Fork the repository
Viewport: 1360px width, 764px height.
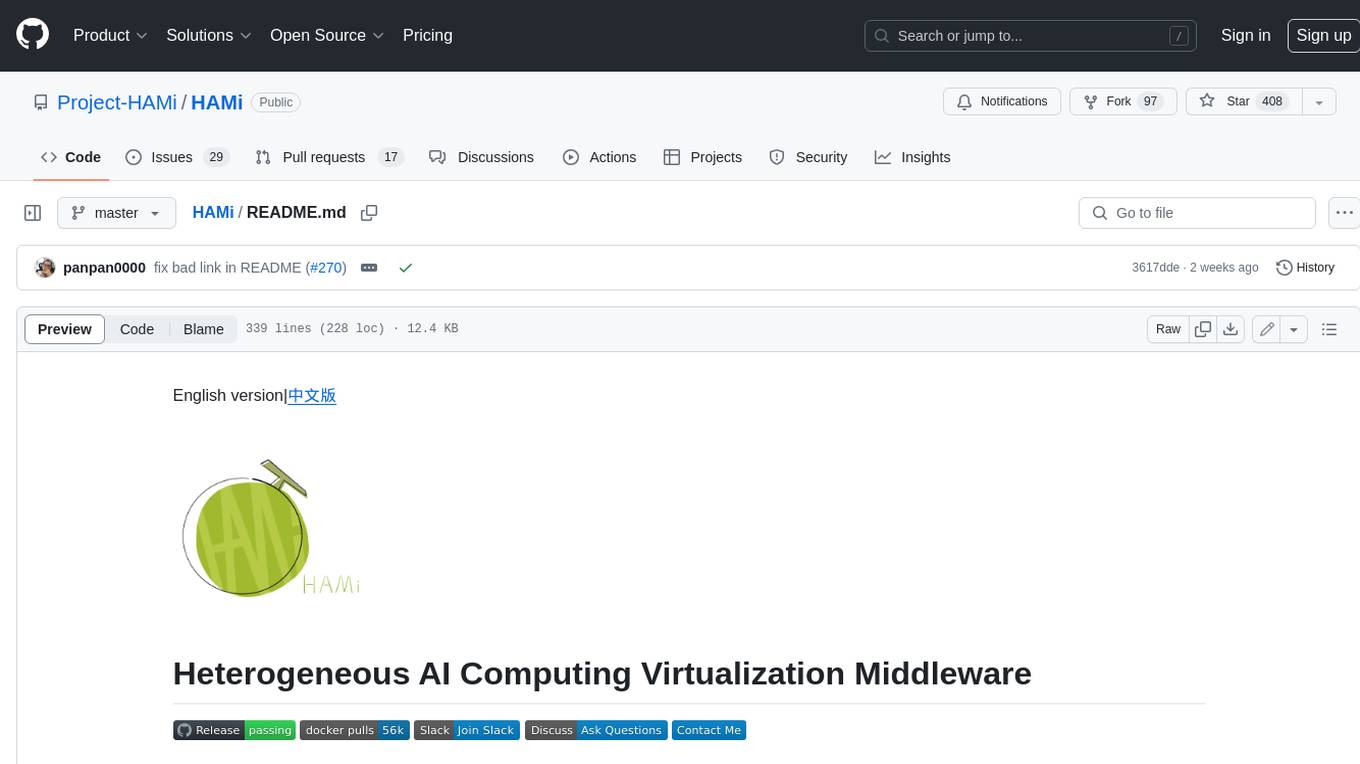click(1123, 102)
